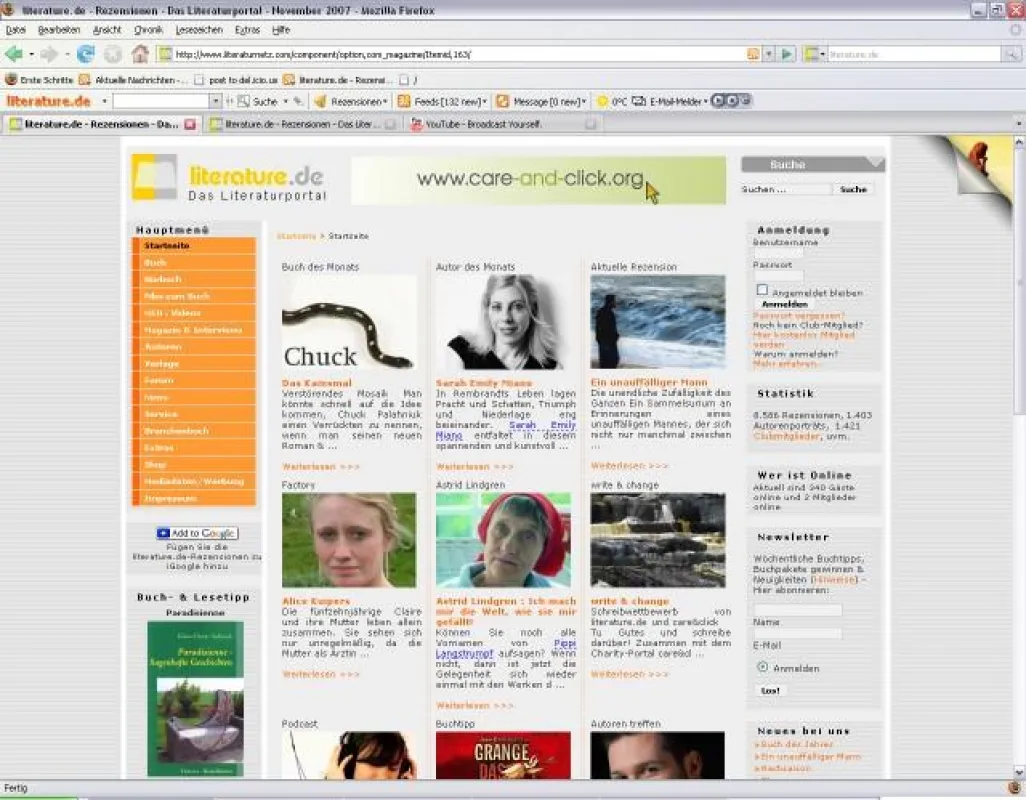Open the Rezensionen toolbar dropdown arrow

click(x=385, y=101)
